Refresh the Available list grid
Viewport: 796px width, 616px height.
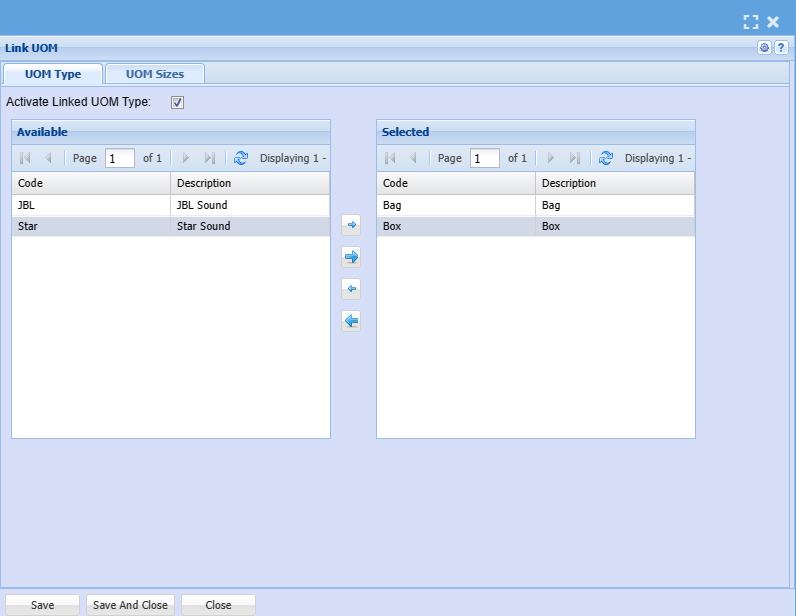pos(241,158)
